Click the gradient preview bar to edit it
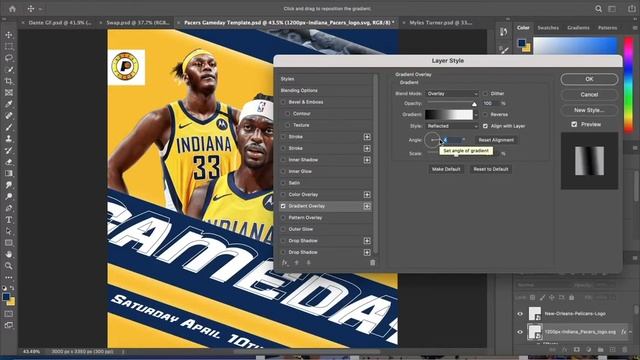This screenshot has width=640, height=360. click(x=449, y=115)
